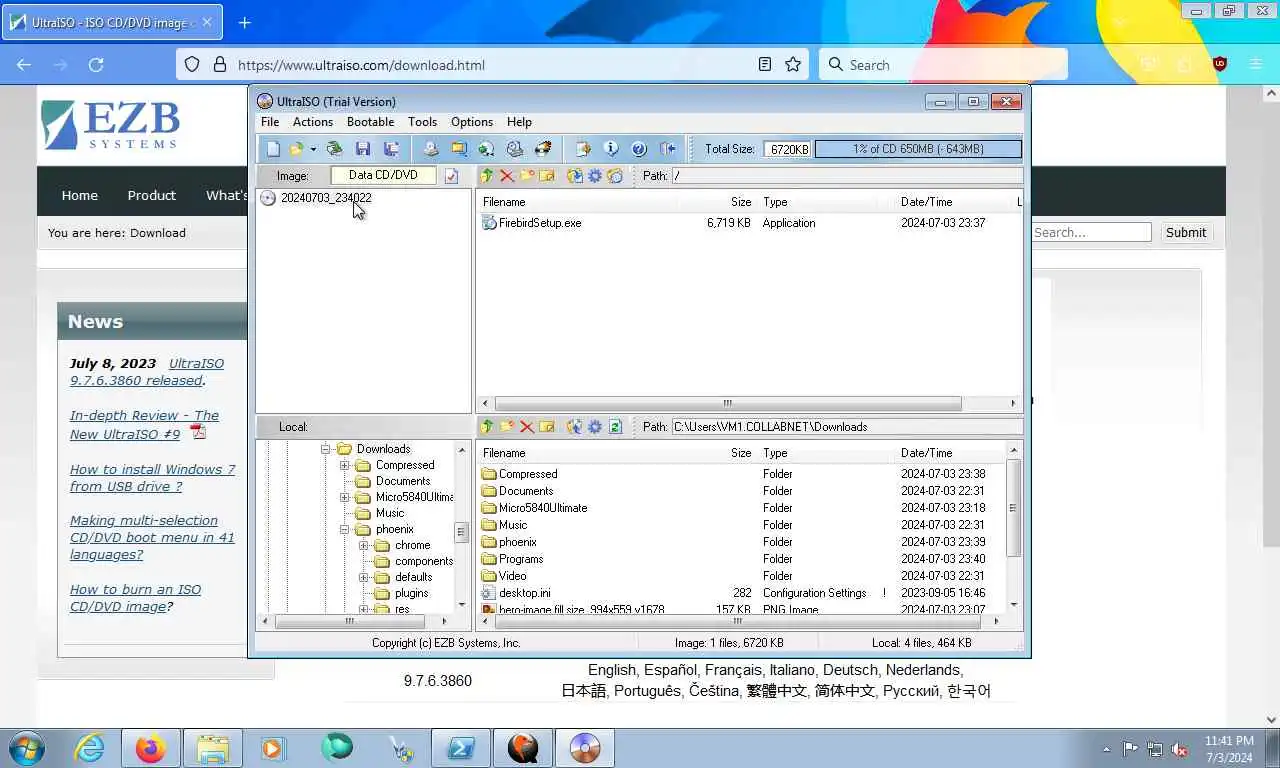Open the File menu

click(270, 122)
